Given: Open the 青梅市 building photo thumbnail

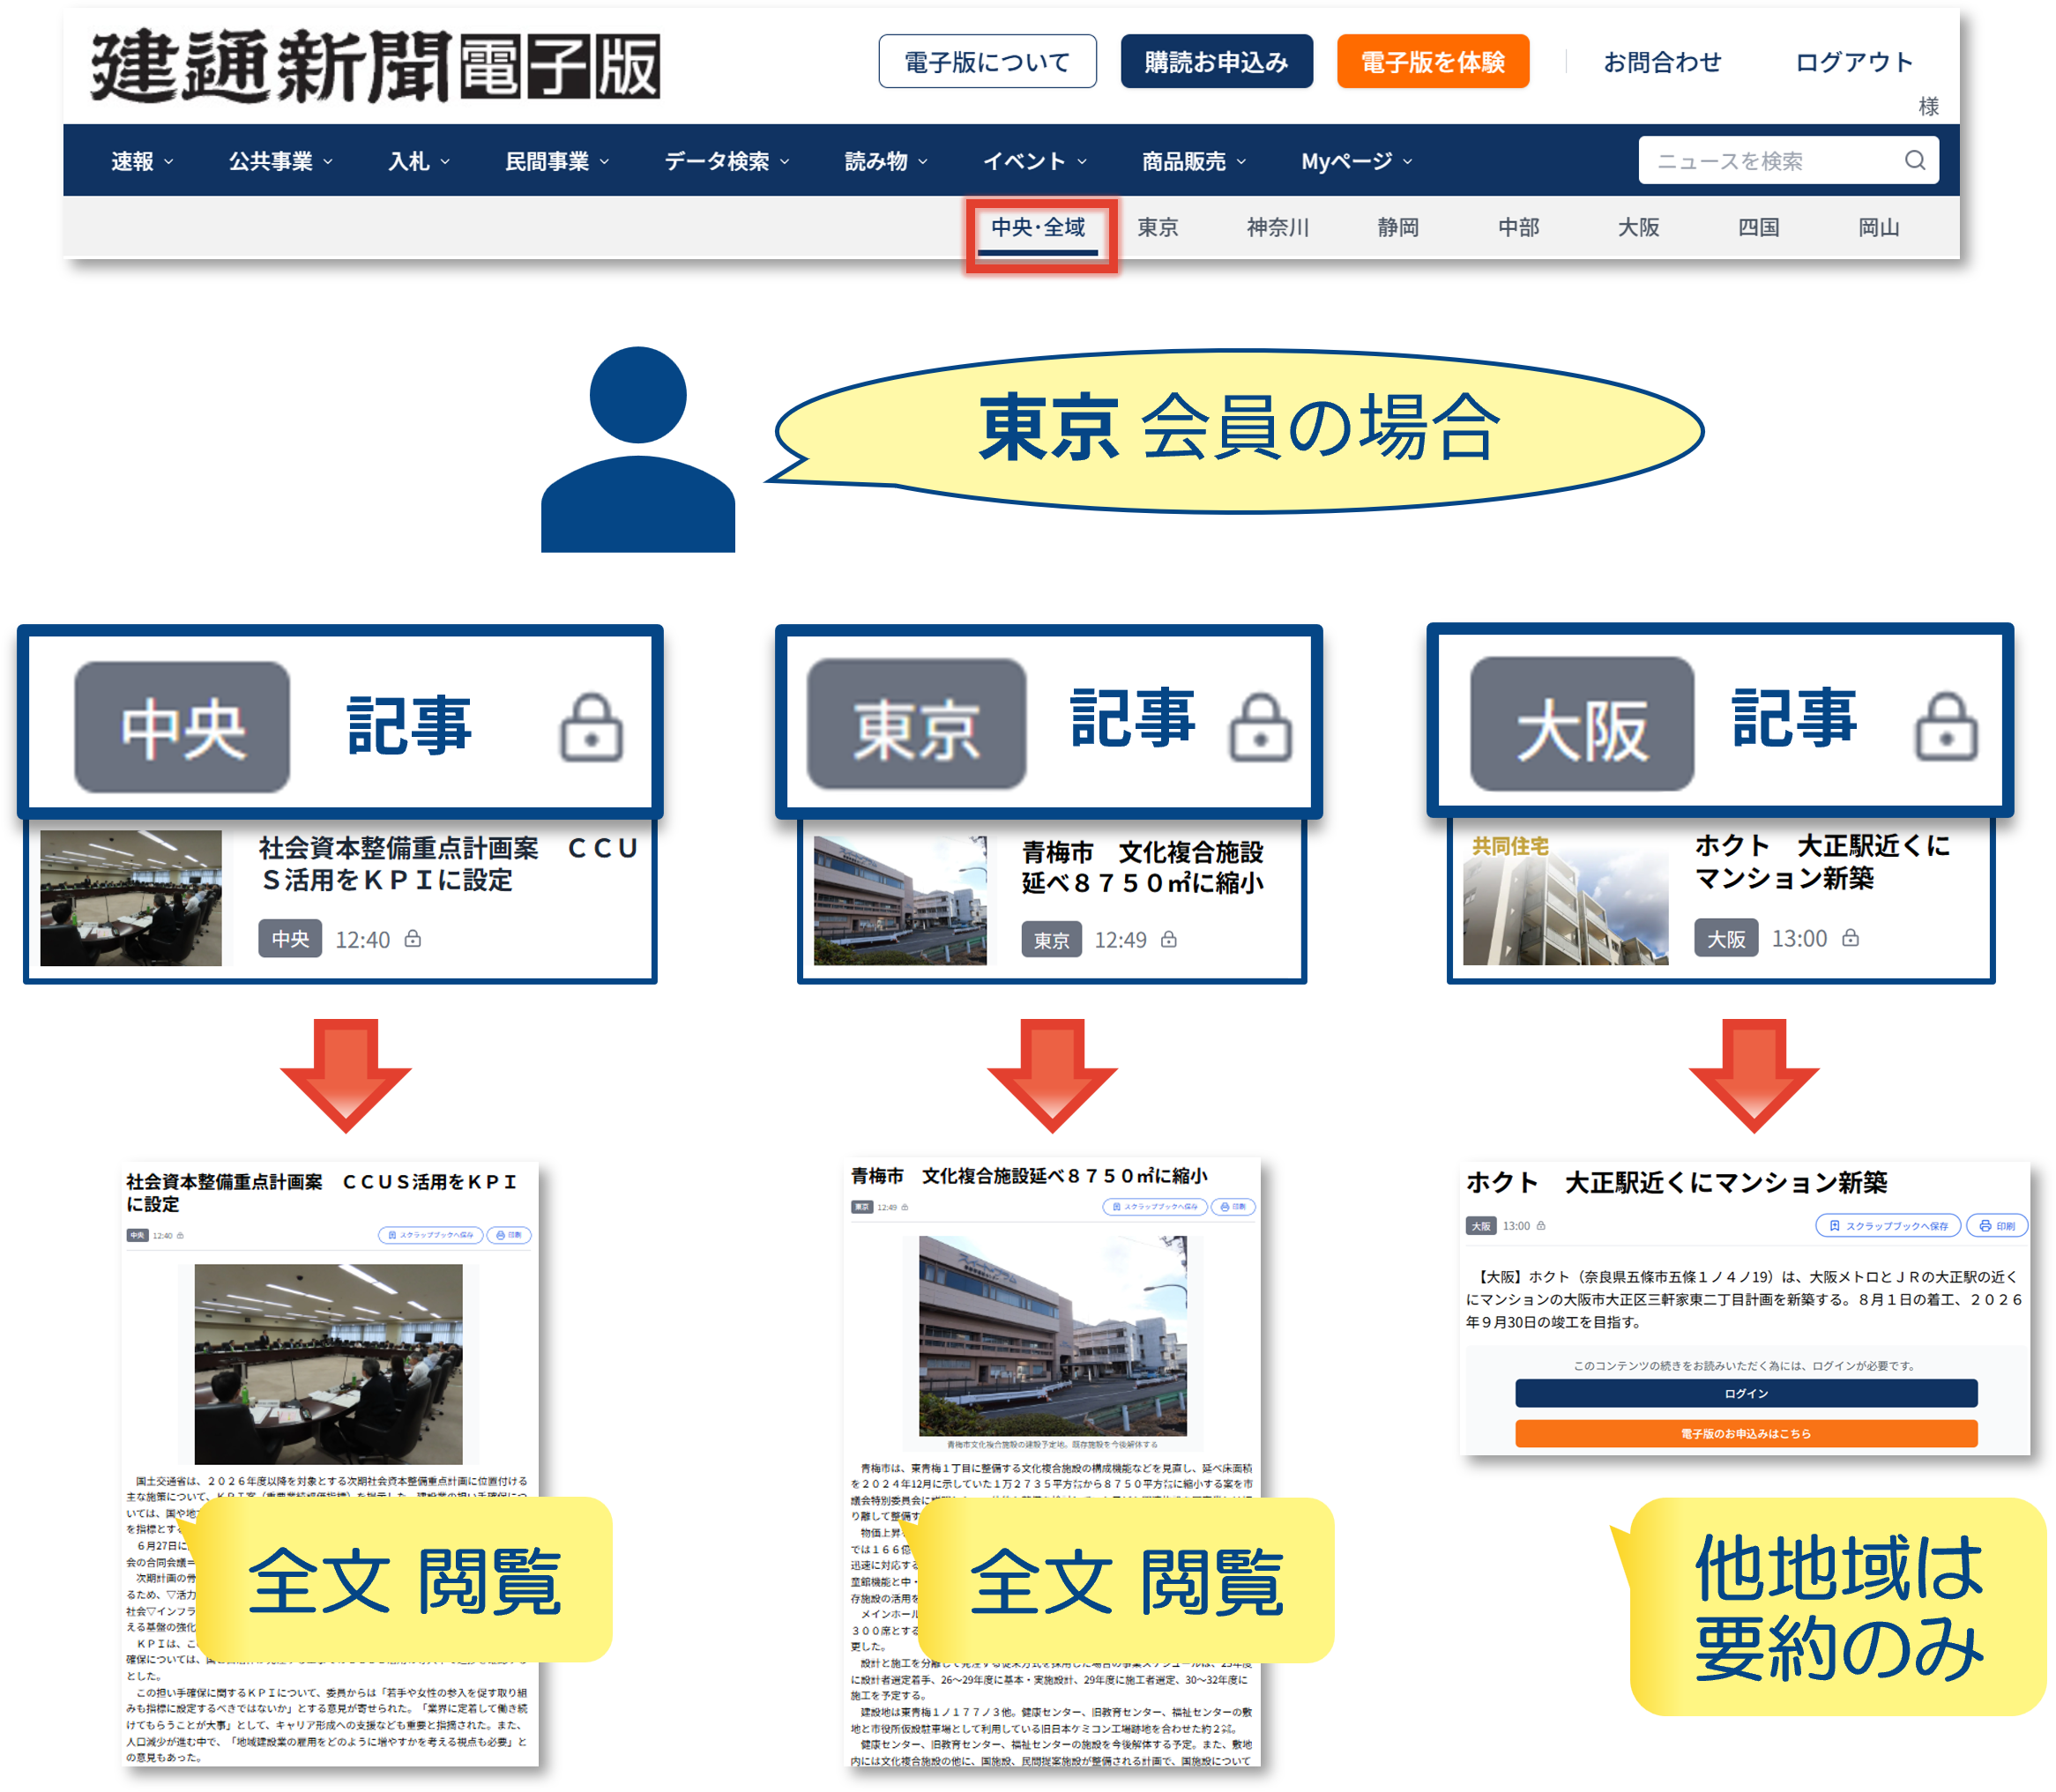Looking at the screenshot, I should pyautogui.click(x=899, y=900).
